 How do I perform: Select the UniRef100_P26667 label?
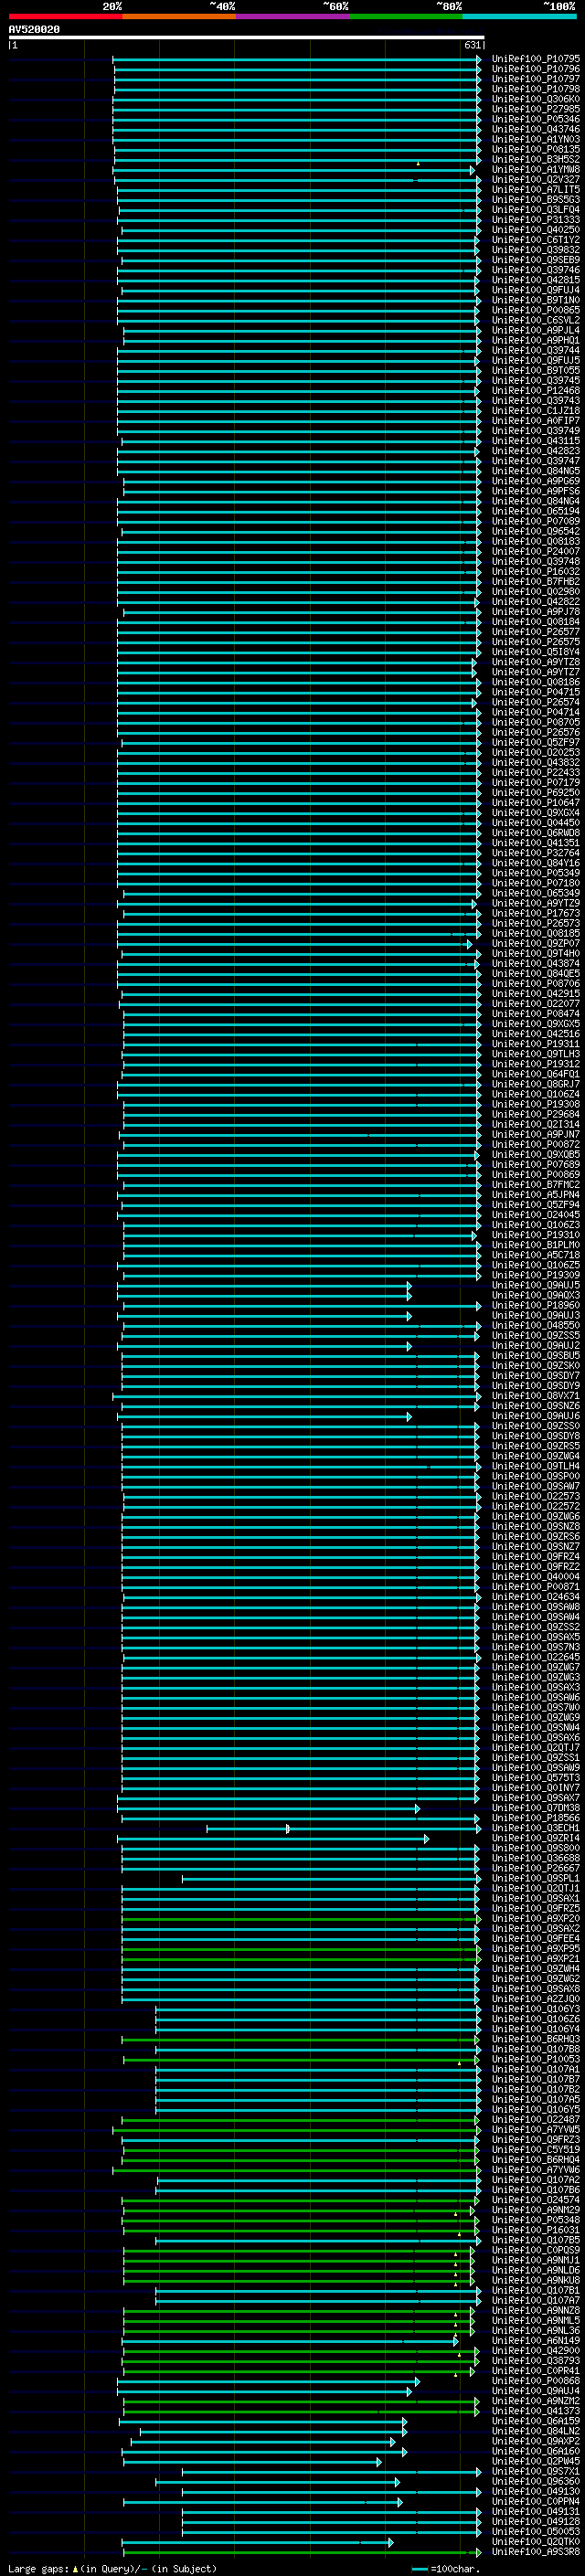coord(535,1868)
